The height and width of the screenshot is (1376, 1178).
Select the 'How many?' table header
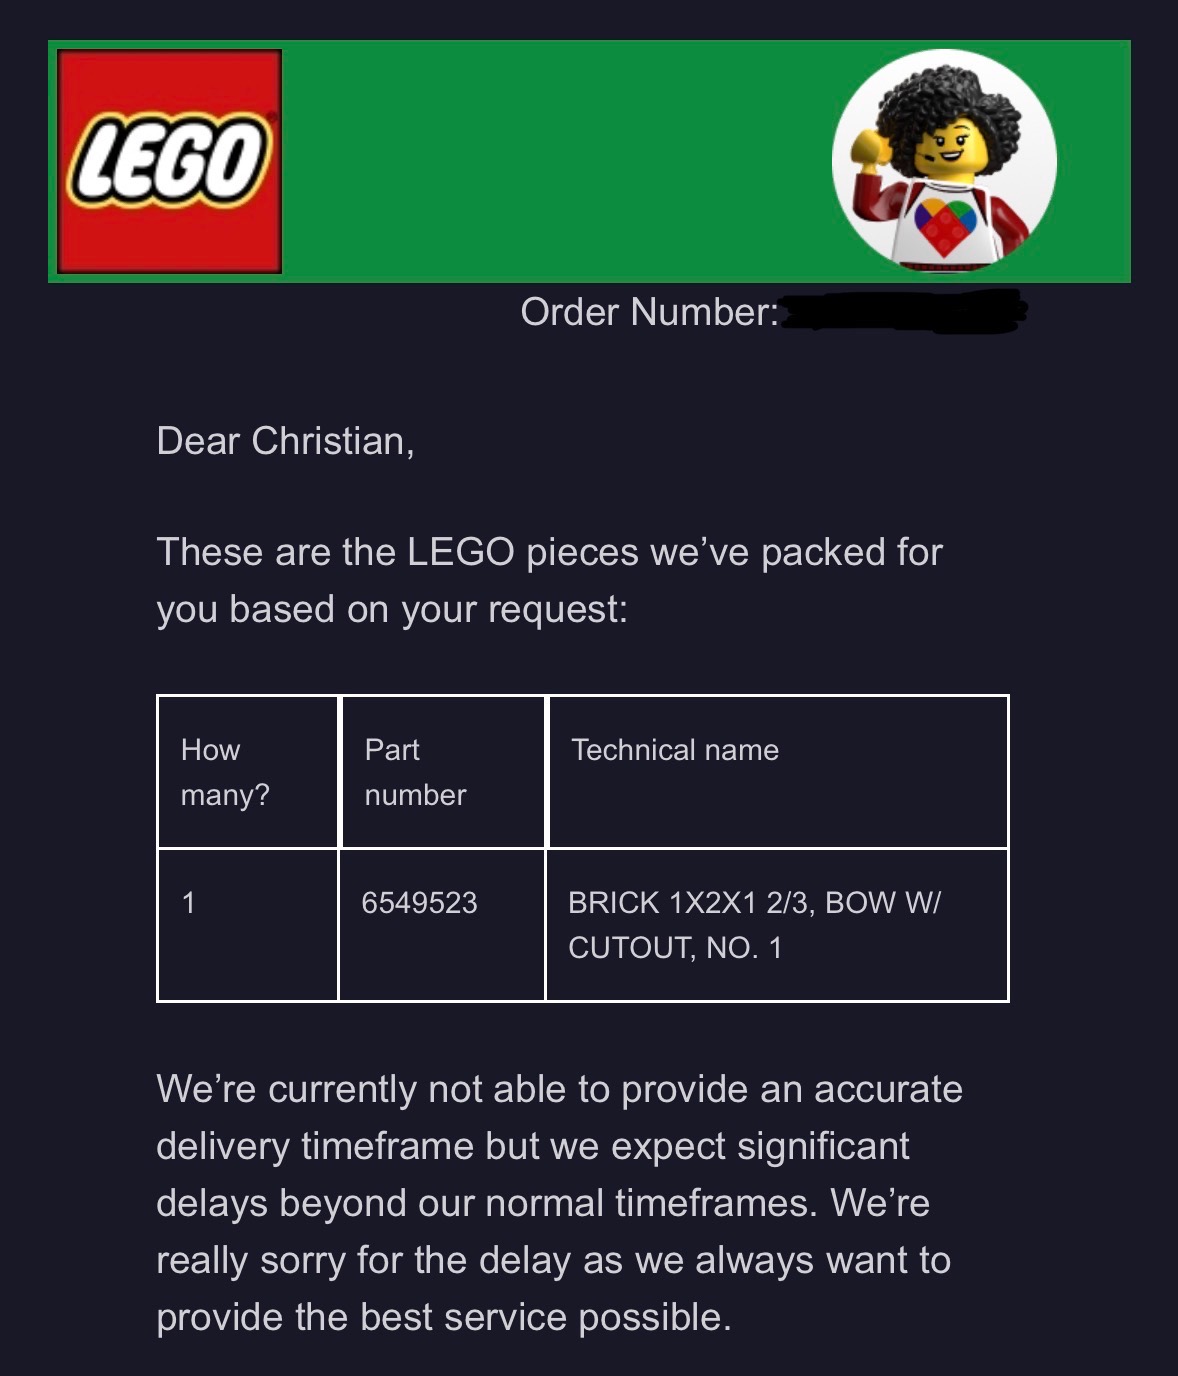(225, 772)
